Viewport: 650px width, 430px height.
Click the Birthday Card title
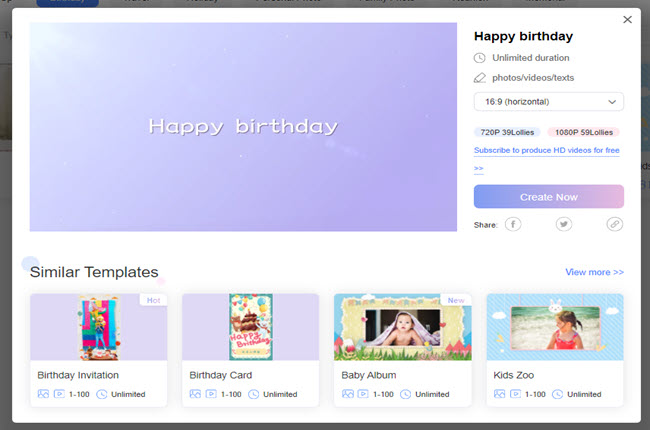(x=221, y=375)
